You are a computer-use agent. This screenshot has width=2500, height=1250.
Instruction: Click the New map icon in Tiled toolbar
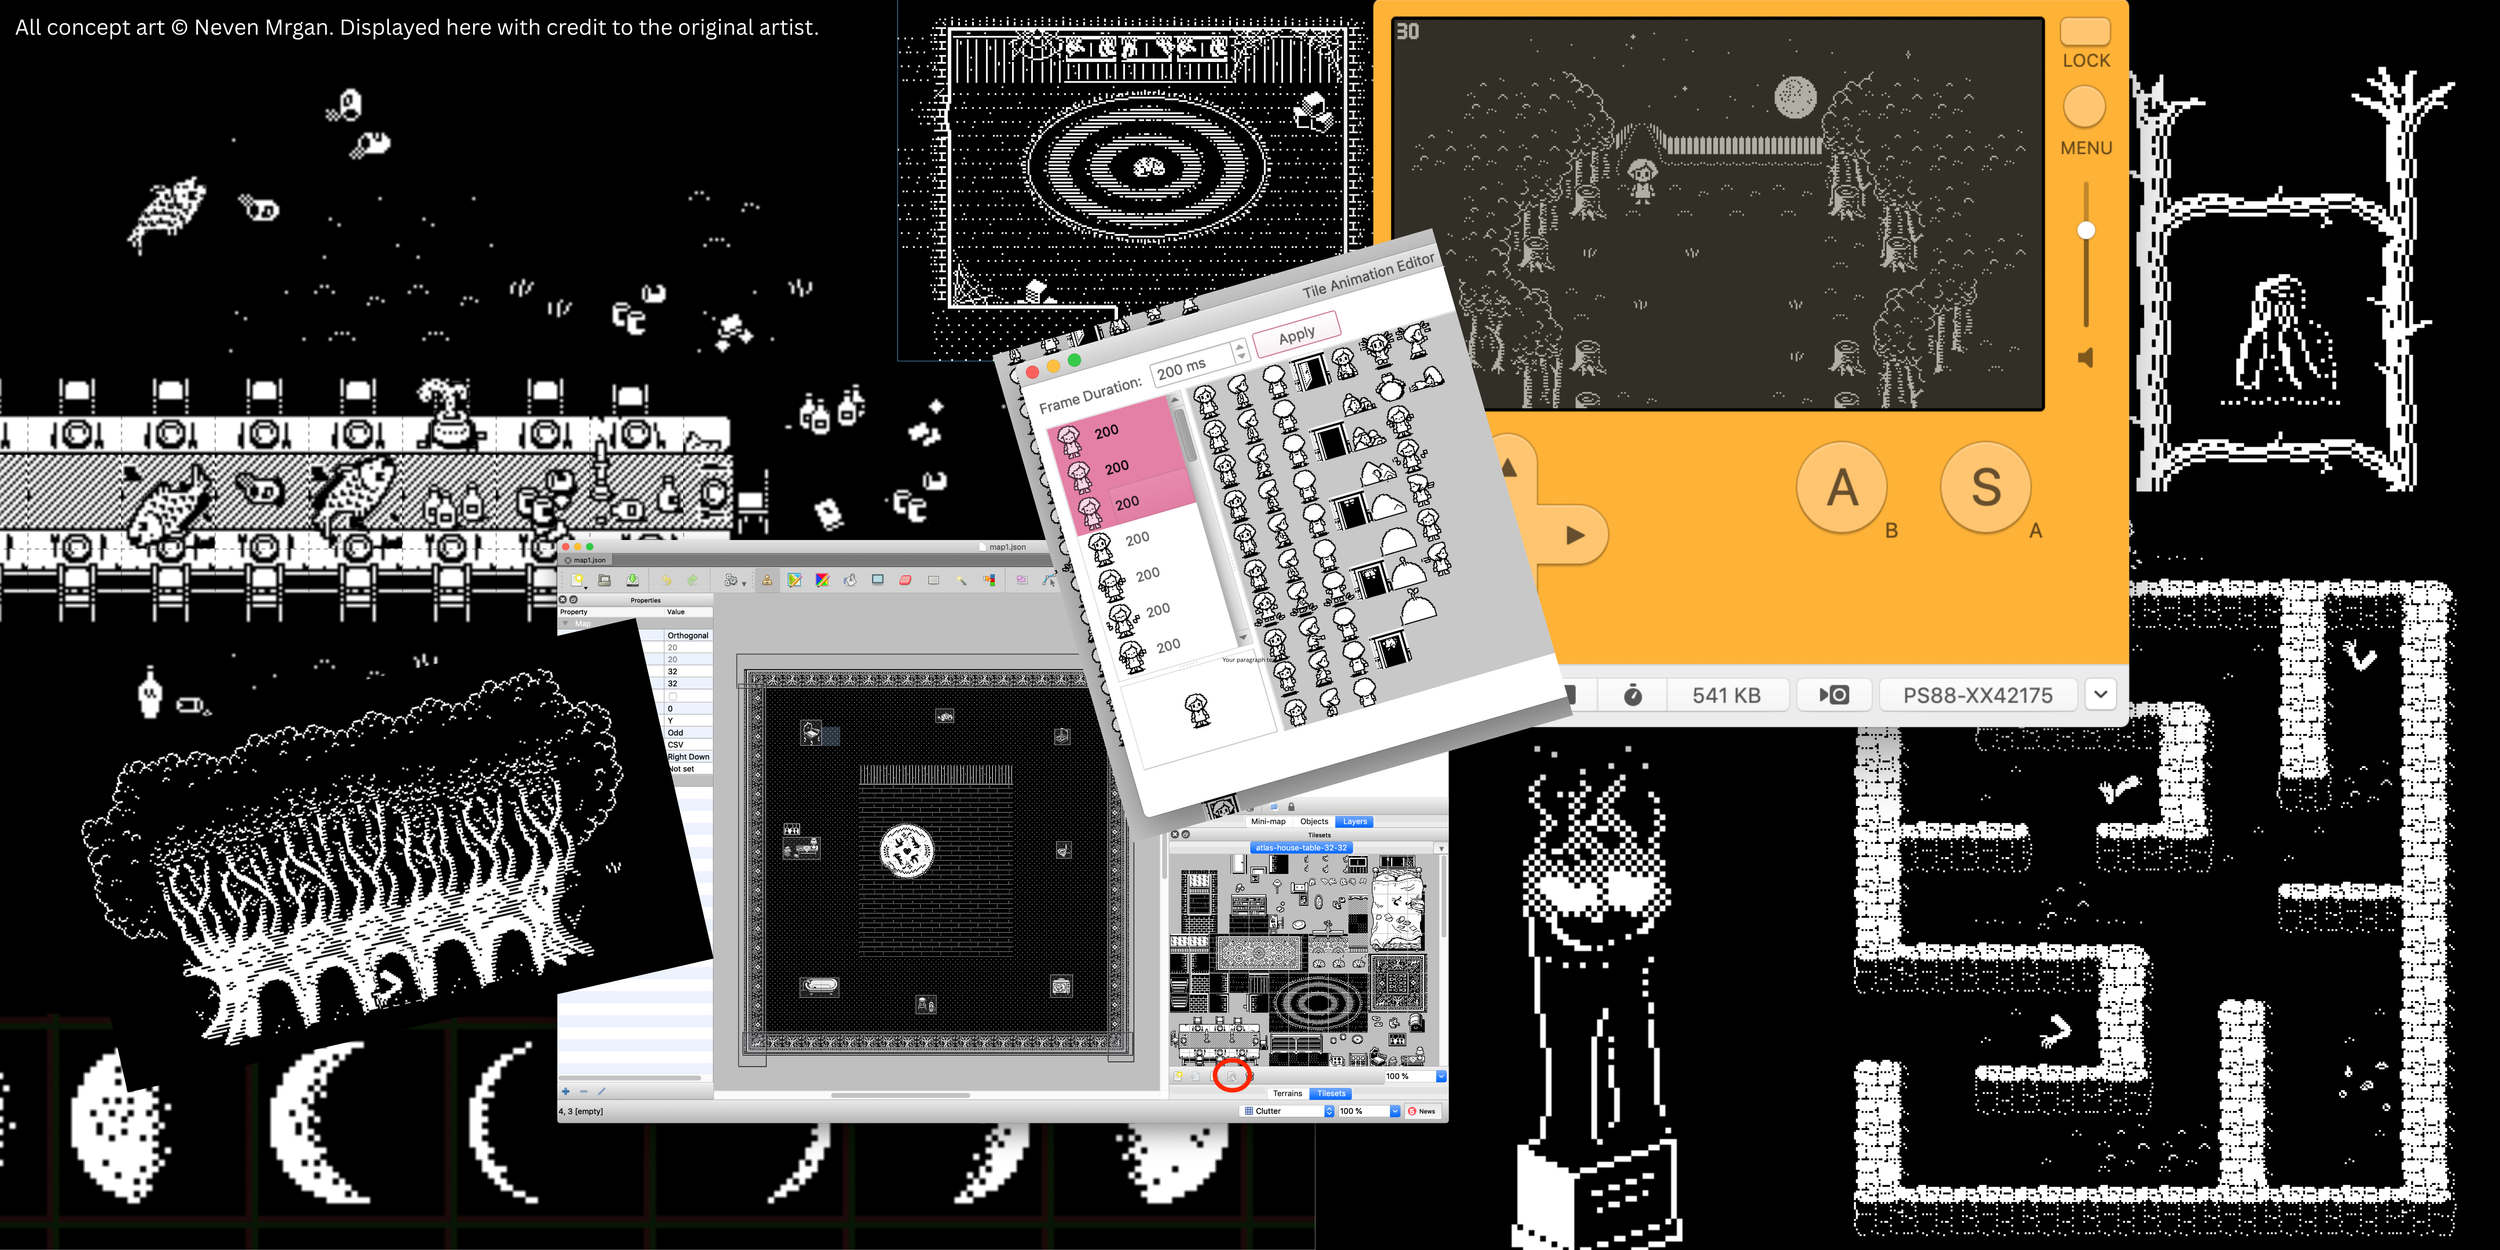point(577,580)
